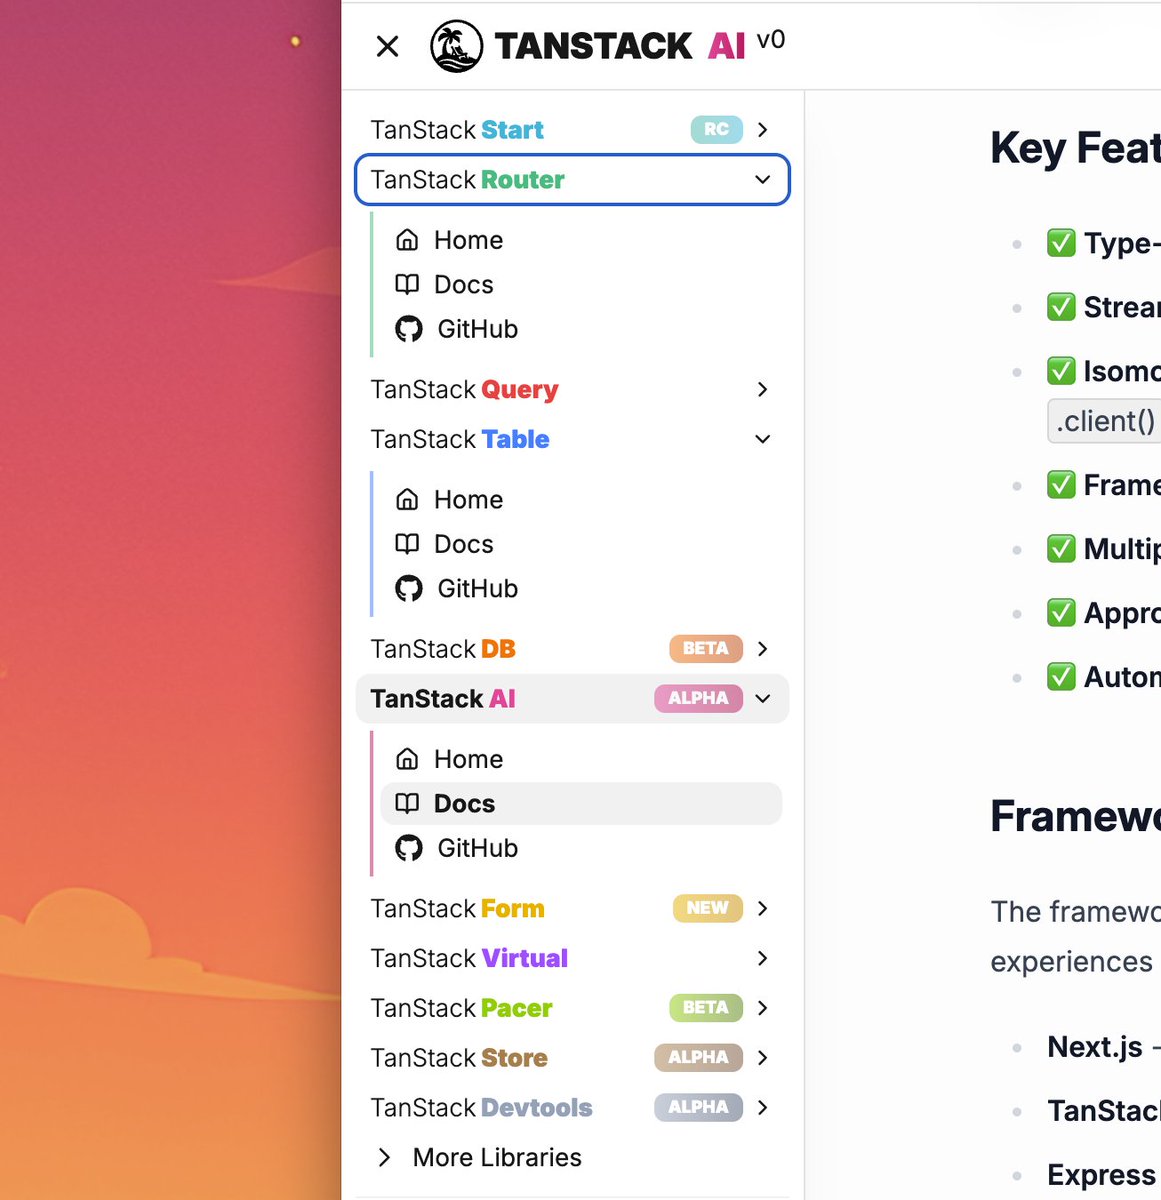Click Docs book icon under TanStack AI
The width and height of the screenshot is (1161, 1200).
point(407,803)
